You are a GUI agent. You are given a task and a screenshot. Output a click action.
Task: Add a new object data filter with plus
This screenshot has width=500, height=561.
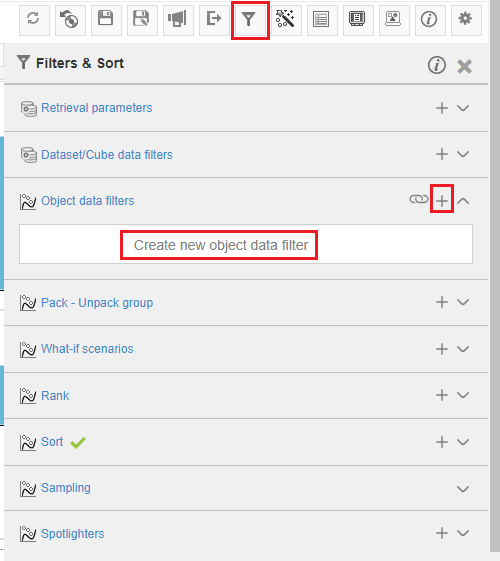(442, 201)
